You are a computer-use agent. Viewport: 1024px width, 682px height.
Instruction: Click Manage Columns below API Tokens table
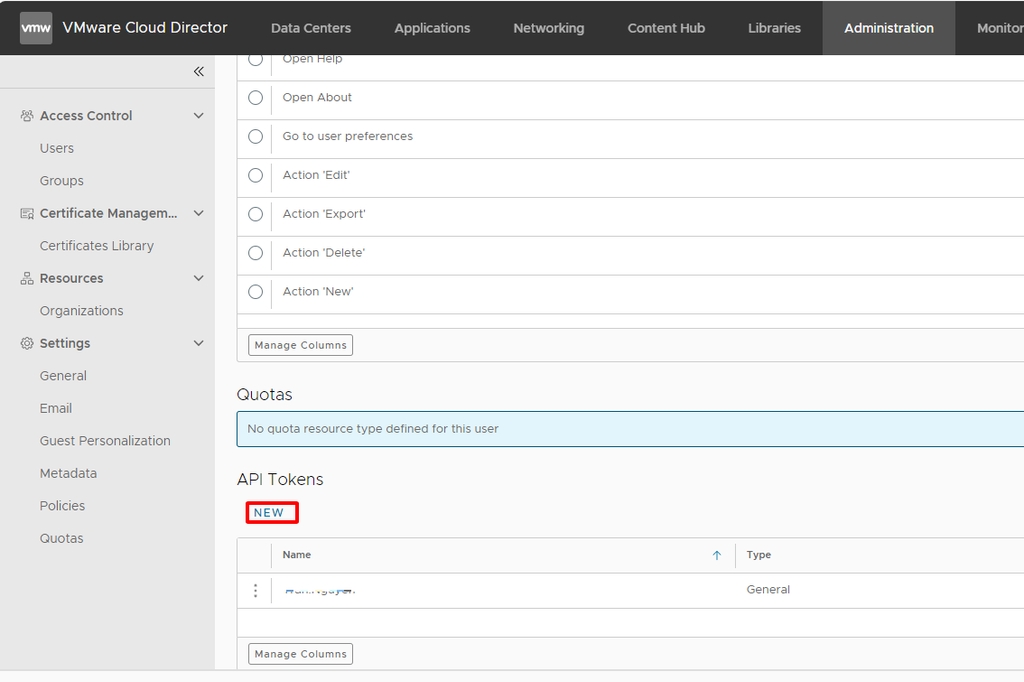pos(300,654)
